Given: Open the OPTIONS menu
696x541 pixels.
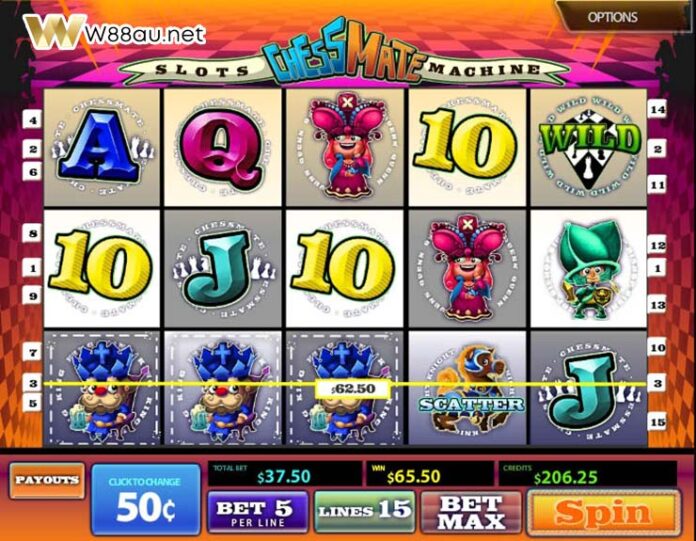Looking at the screenshot, I should [613, 17].
